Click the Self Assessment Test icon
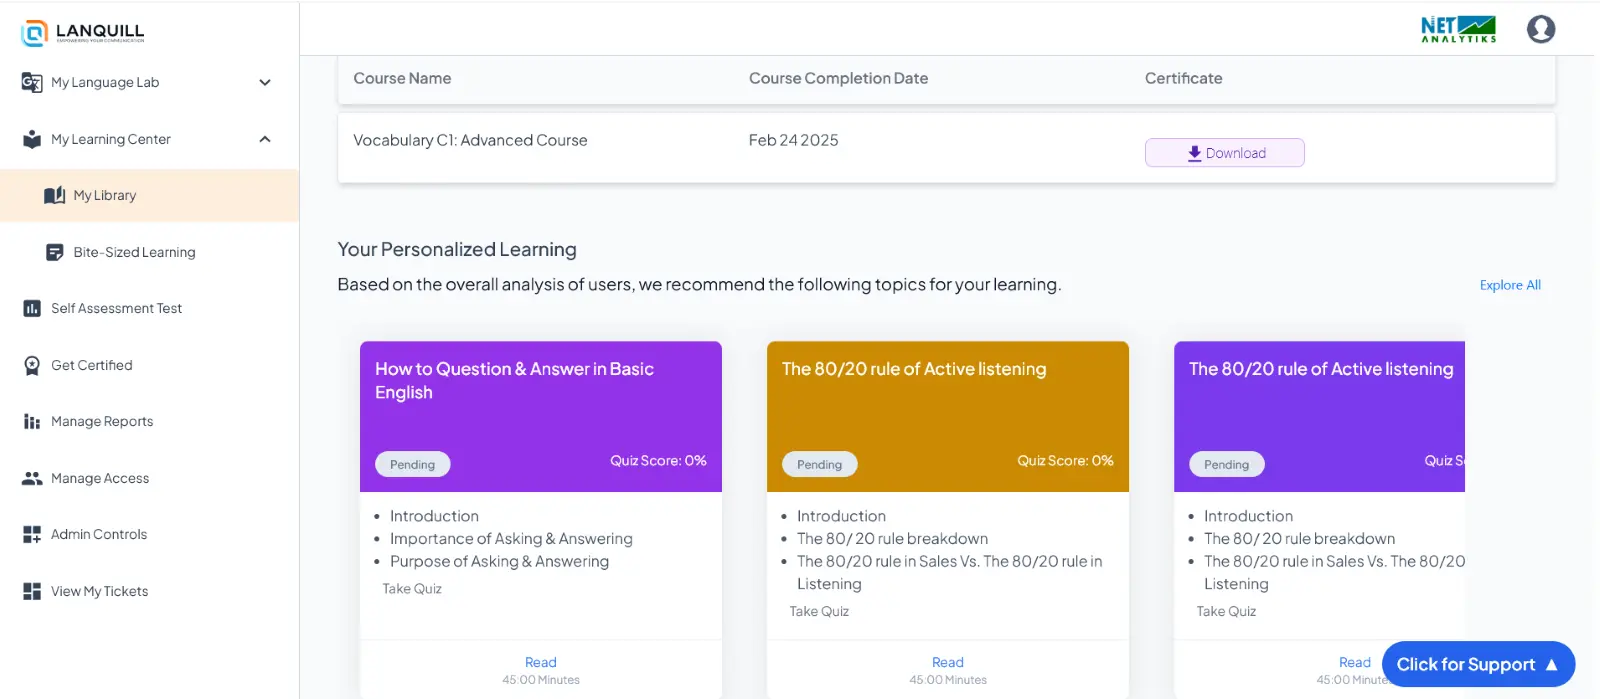Image resolution: width=1600 pixels, height=699 pixels. point(32,308)
